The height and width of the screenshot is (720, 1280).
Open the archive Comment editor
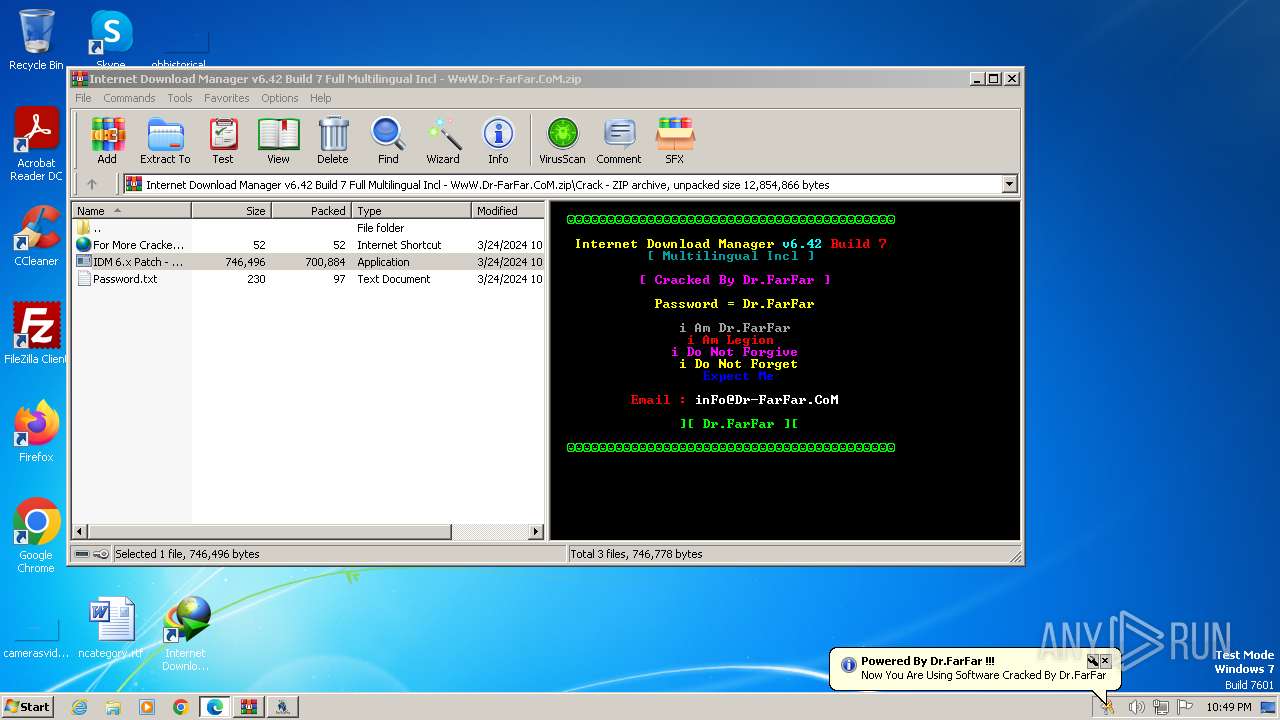coord(619,140)
